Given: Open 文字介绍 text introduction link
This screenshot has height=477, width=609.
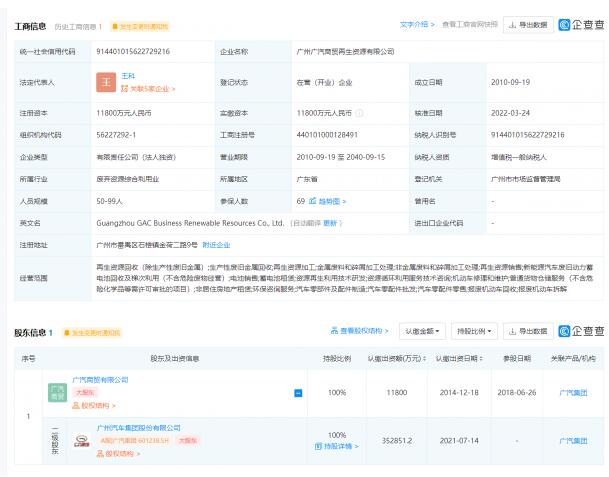Looking at the screenshot, I should pos(417,24).
